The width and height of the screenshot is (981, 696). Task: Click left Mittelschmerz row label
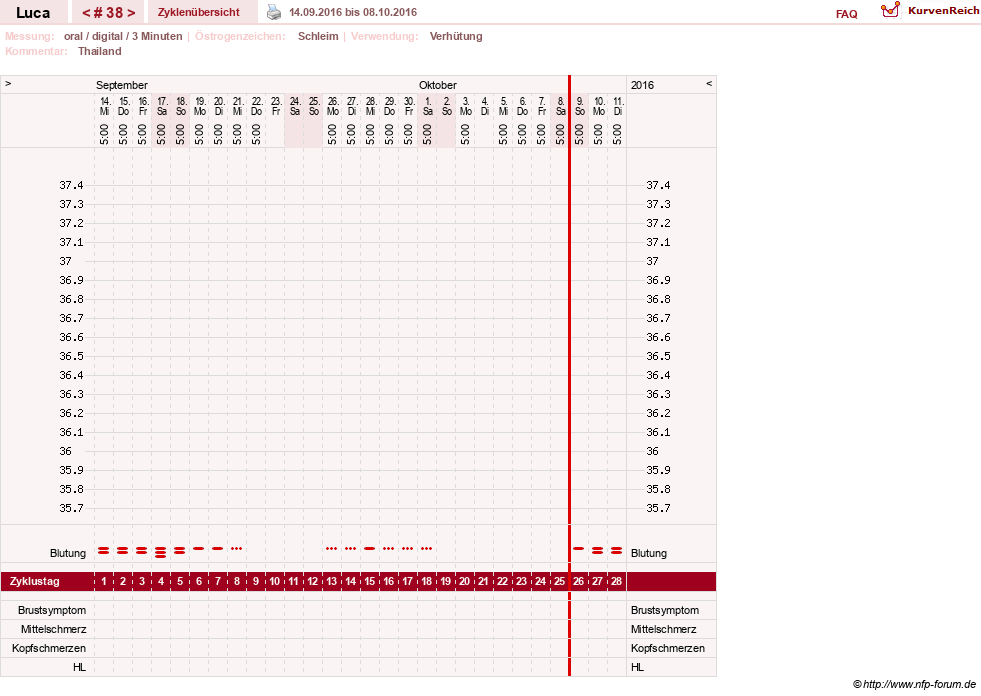(x=53, y=629)
